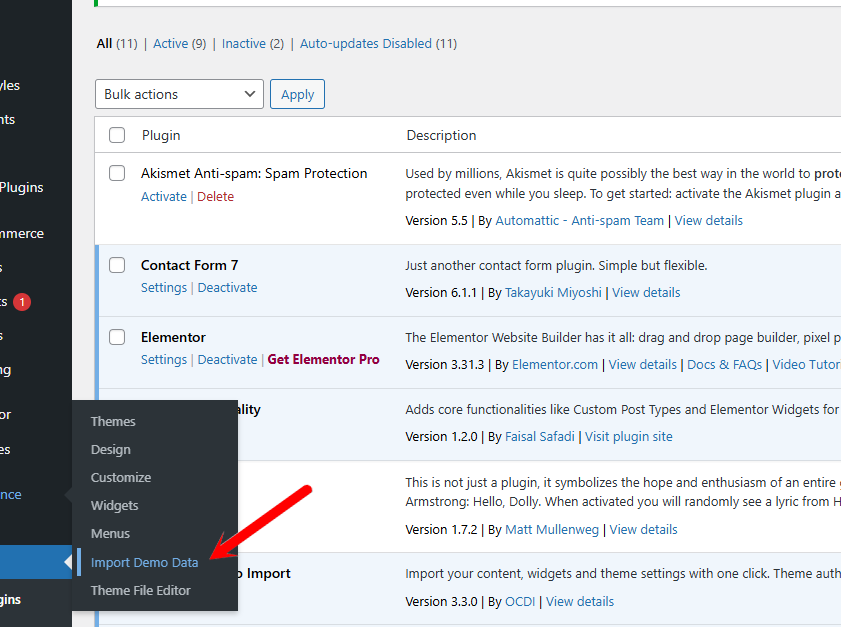
Task: Click the red notification badge in sidebar
Action: click(x=21, y=301)
